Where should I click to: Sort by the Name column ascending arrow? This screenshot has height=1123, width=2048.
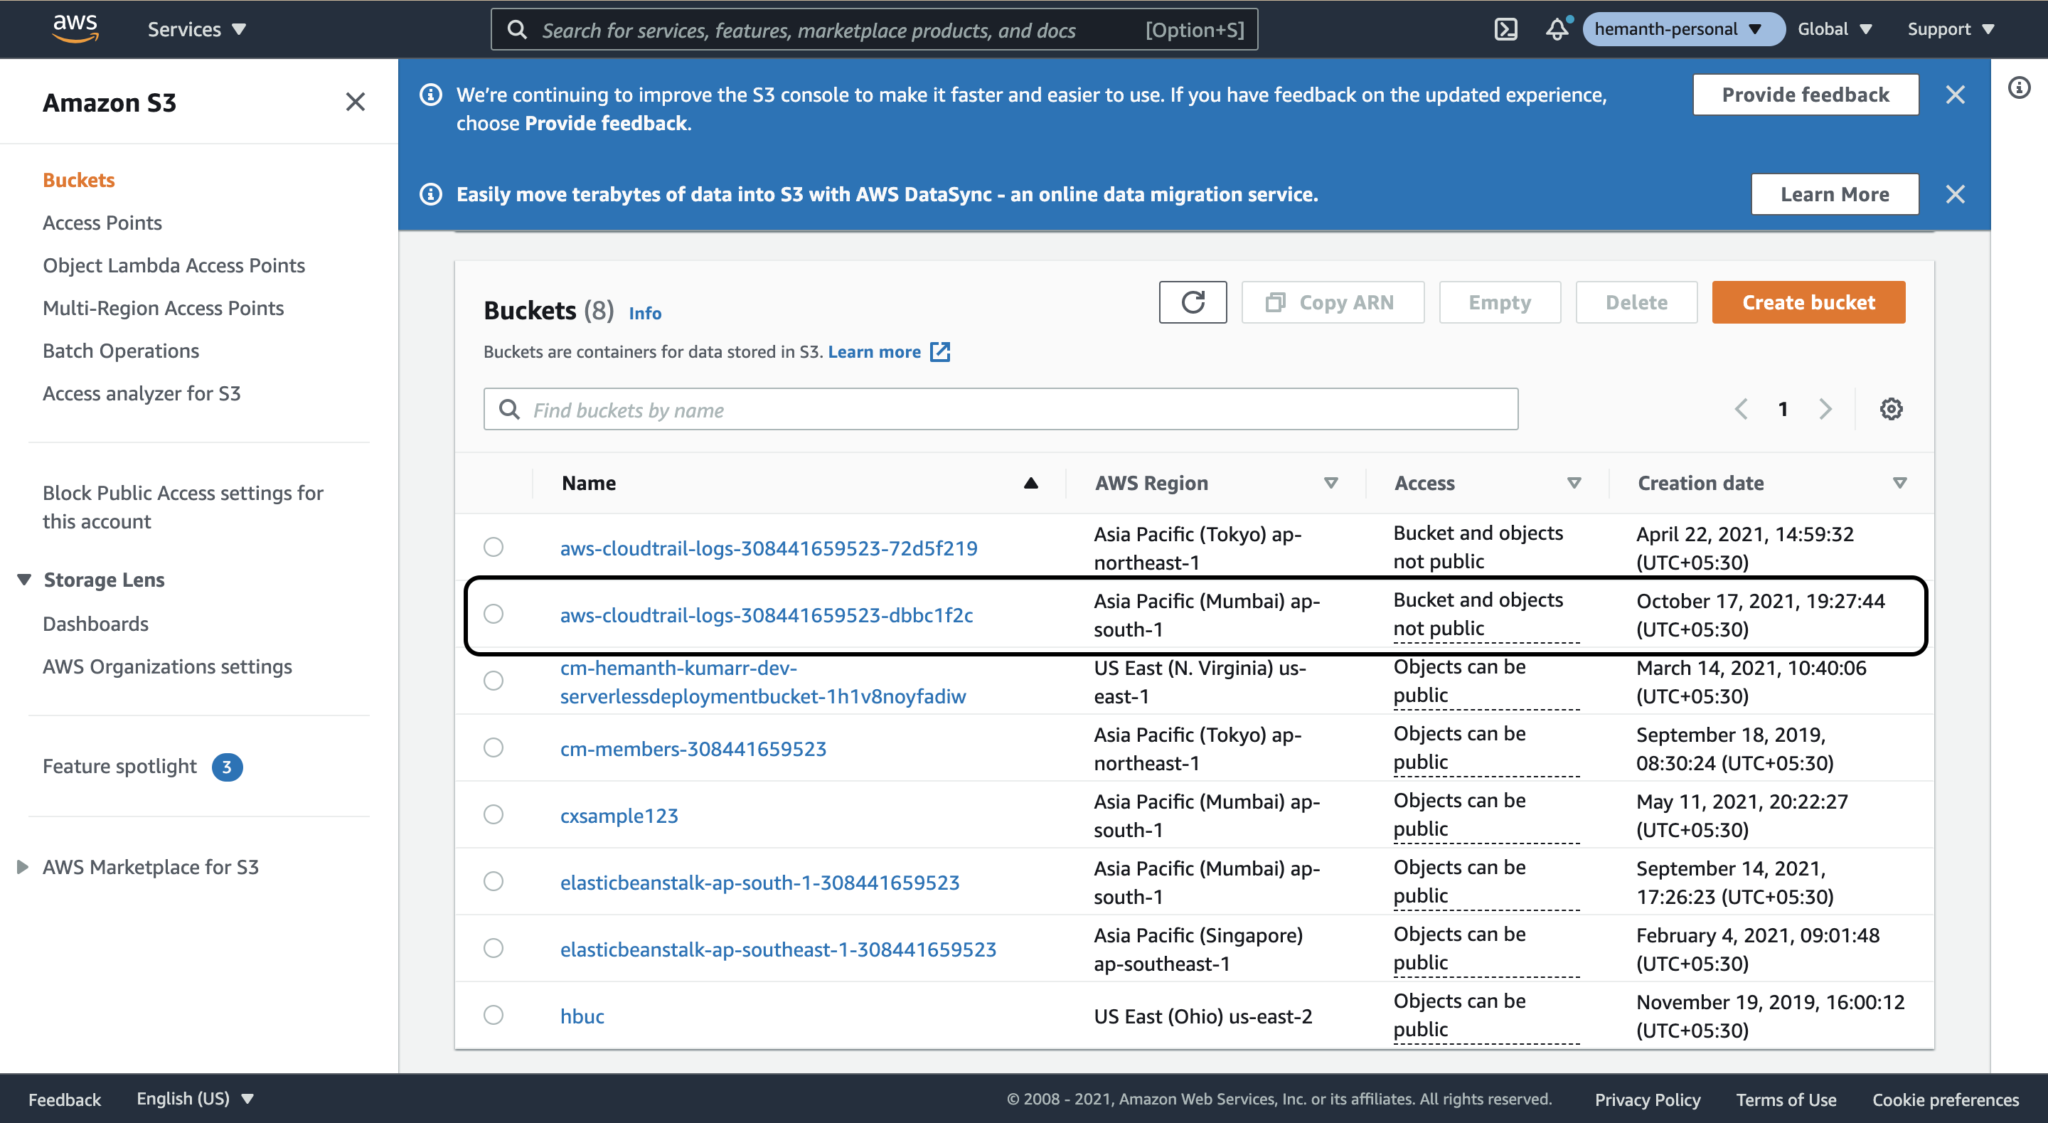coord(1031,483)
